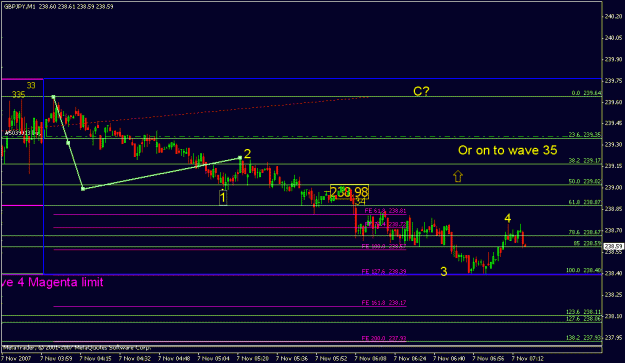The height and width of the screenshot is (363, 625).
Task: Click the '7 Nov 04:32' time axis label
Action: click(x=135, y=358)
